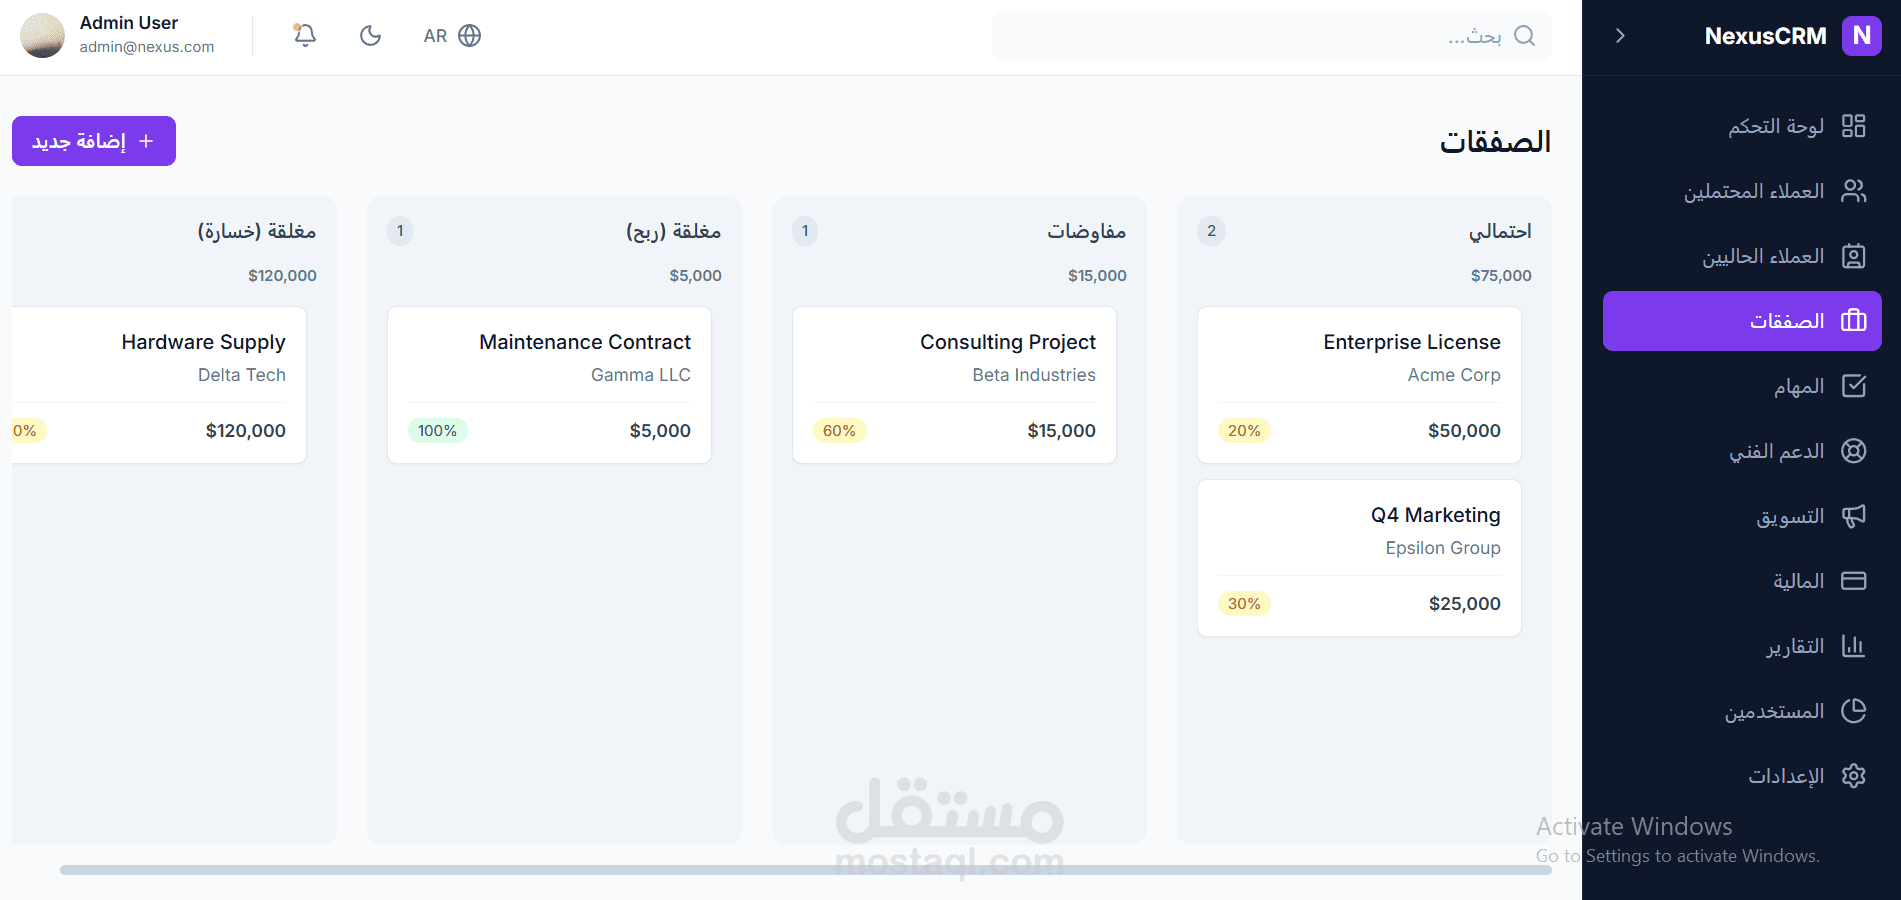This screenshot has height=900, width=1901.
Task: Click the $75,000 total in احتمالي column
Action: tap(1501, 276)
